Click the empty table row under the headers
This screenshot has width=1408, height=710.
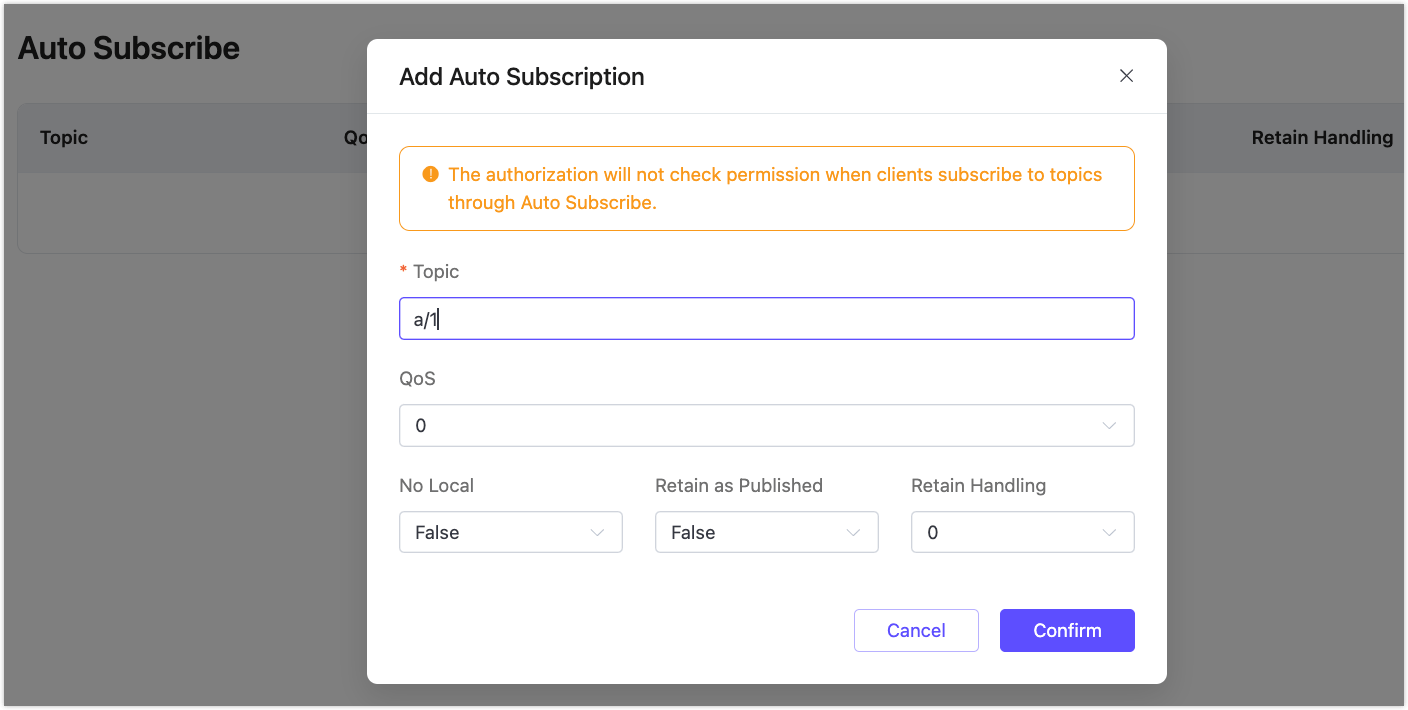180,213
